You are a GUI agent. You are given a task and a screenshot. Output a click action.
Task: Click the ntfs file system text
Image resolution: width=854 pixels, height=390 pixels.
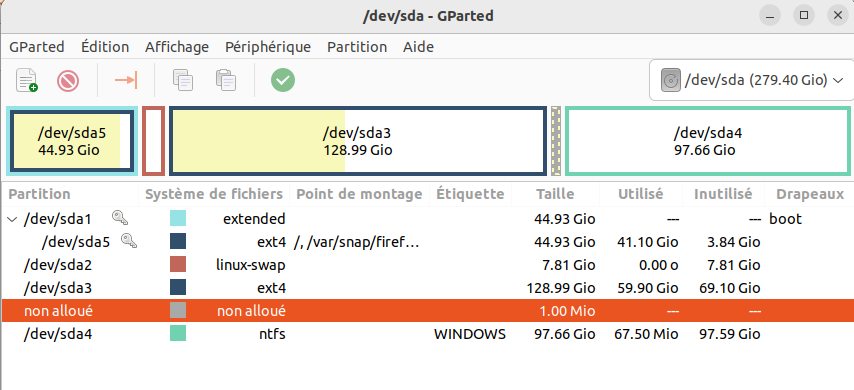point(272,334)
